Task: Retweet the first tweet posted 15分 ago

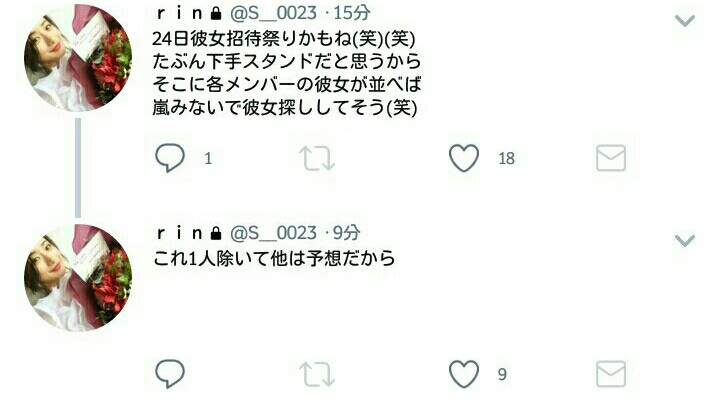Action: click(317, 158)
